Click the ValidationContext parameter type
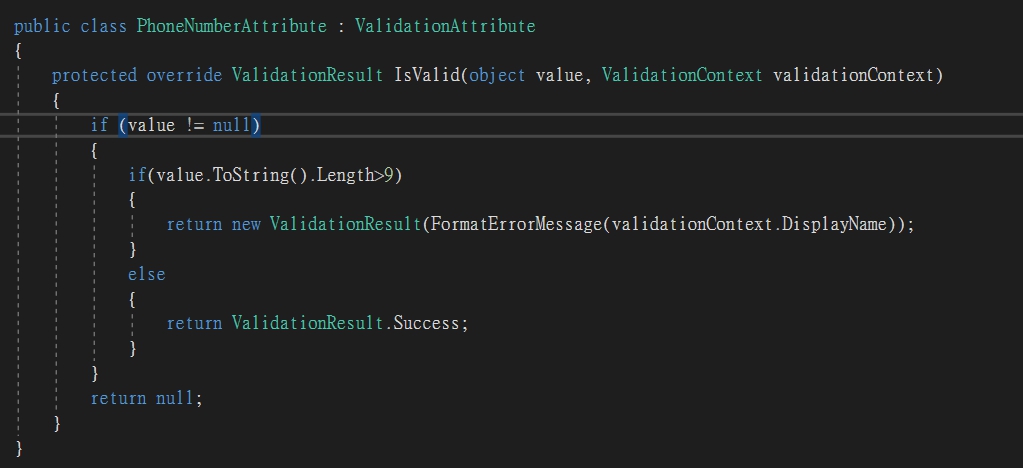1023x468 pixels. (x=682, y=76)
